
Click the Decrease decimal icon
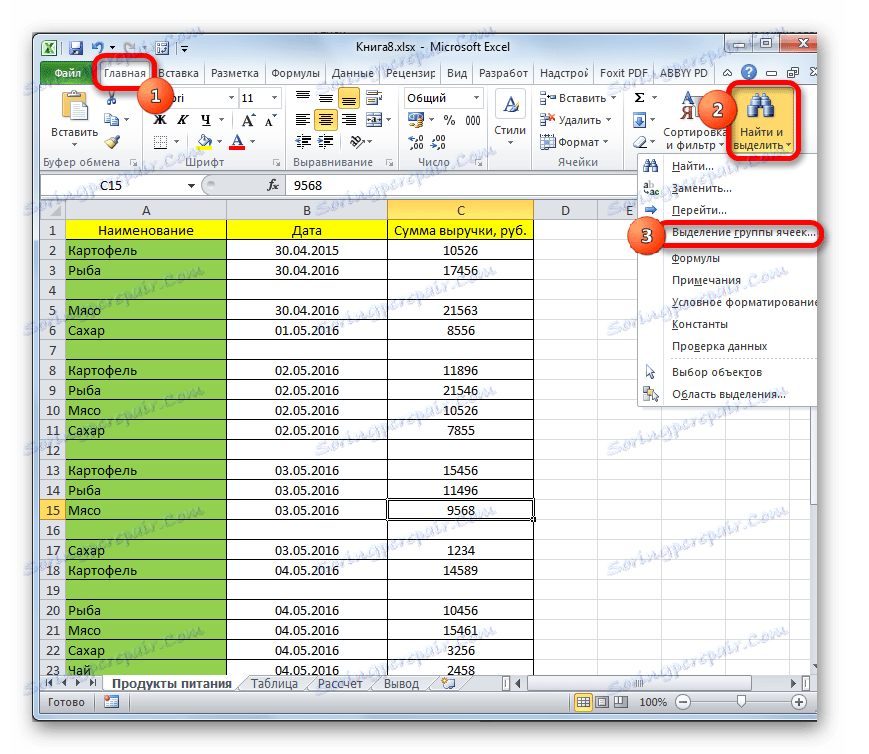coord(438,142)
